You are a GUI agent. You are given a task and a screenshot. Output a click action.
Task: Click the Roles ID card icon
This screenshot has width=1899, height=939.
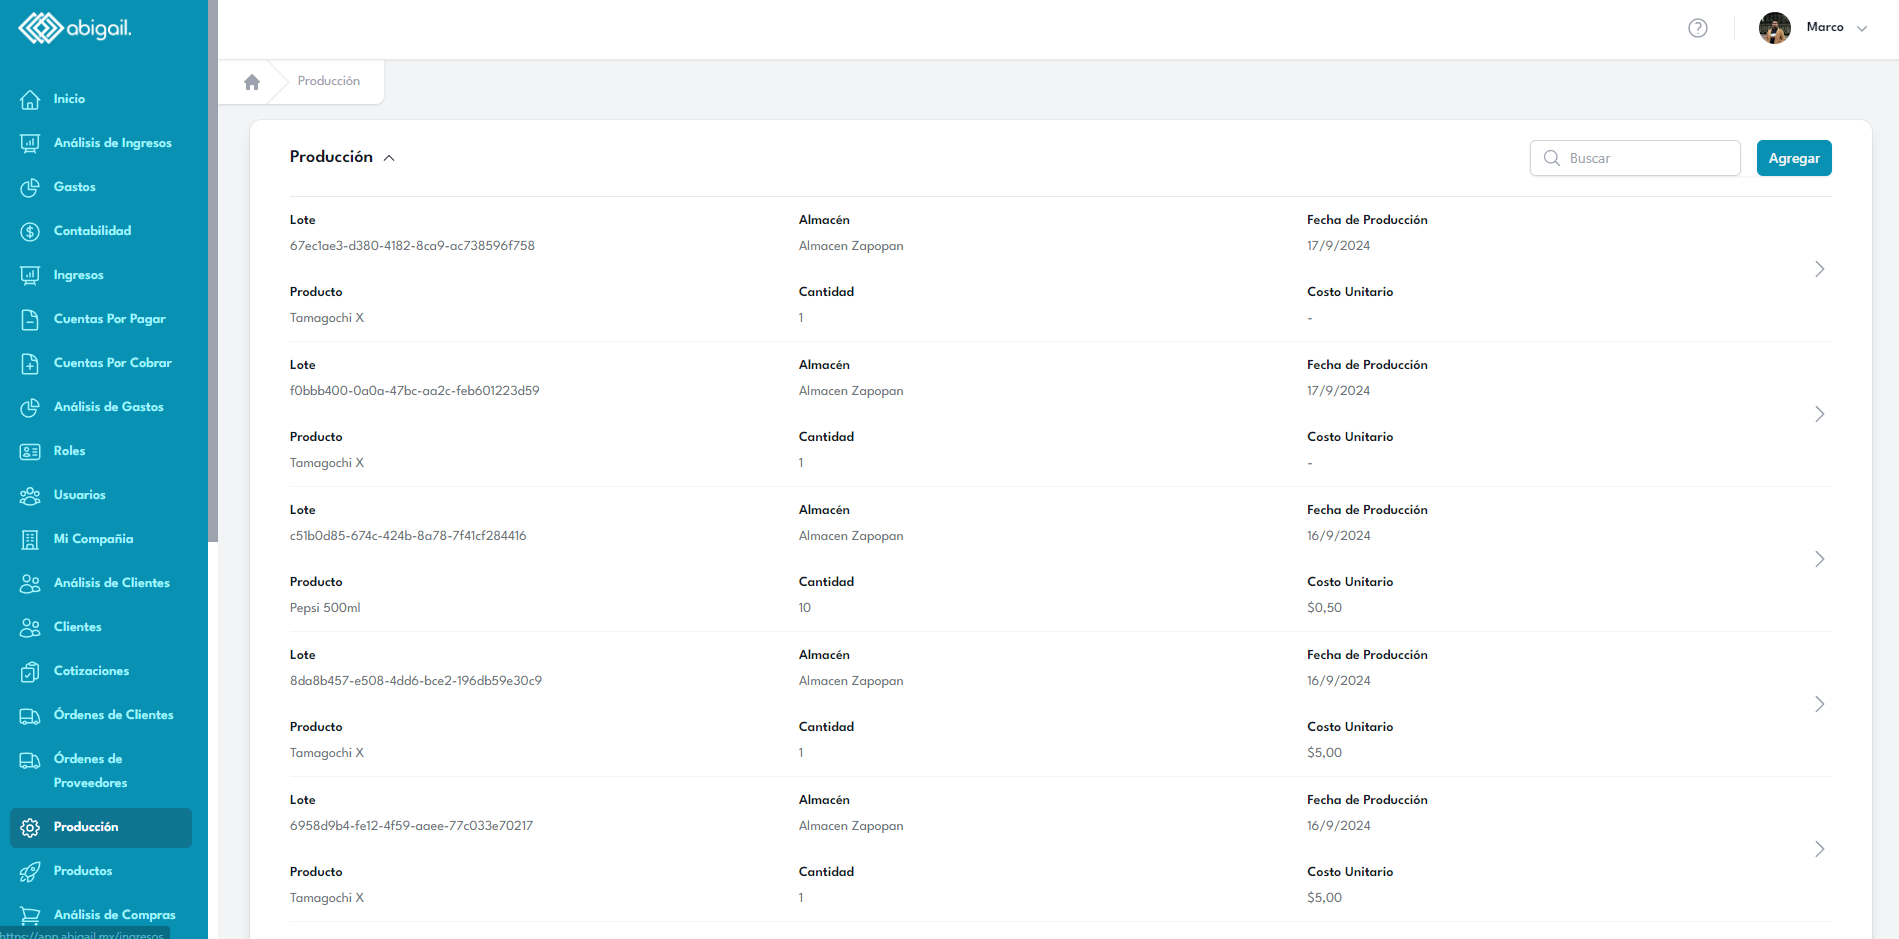coord(30,451)
